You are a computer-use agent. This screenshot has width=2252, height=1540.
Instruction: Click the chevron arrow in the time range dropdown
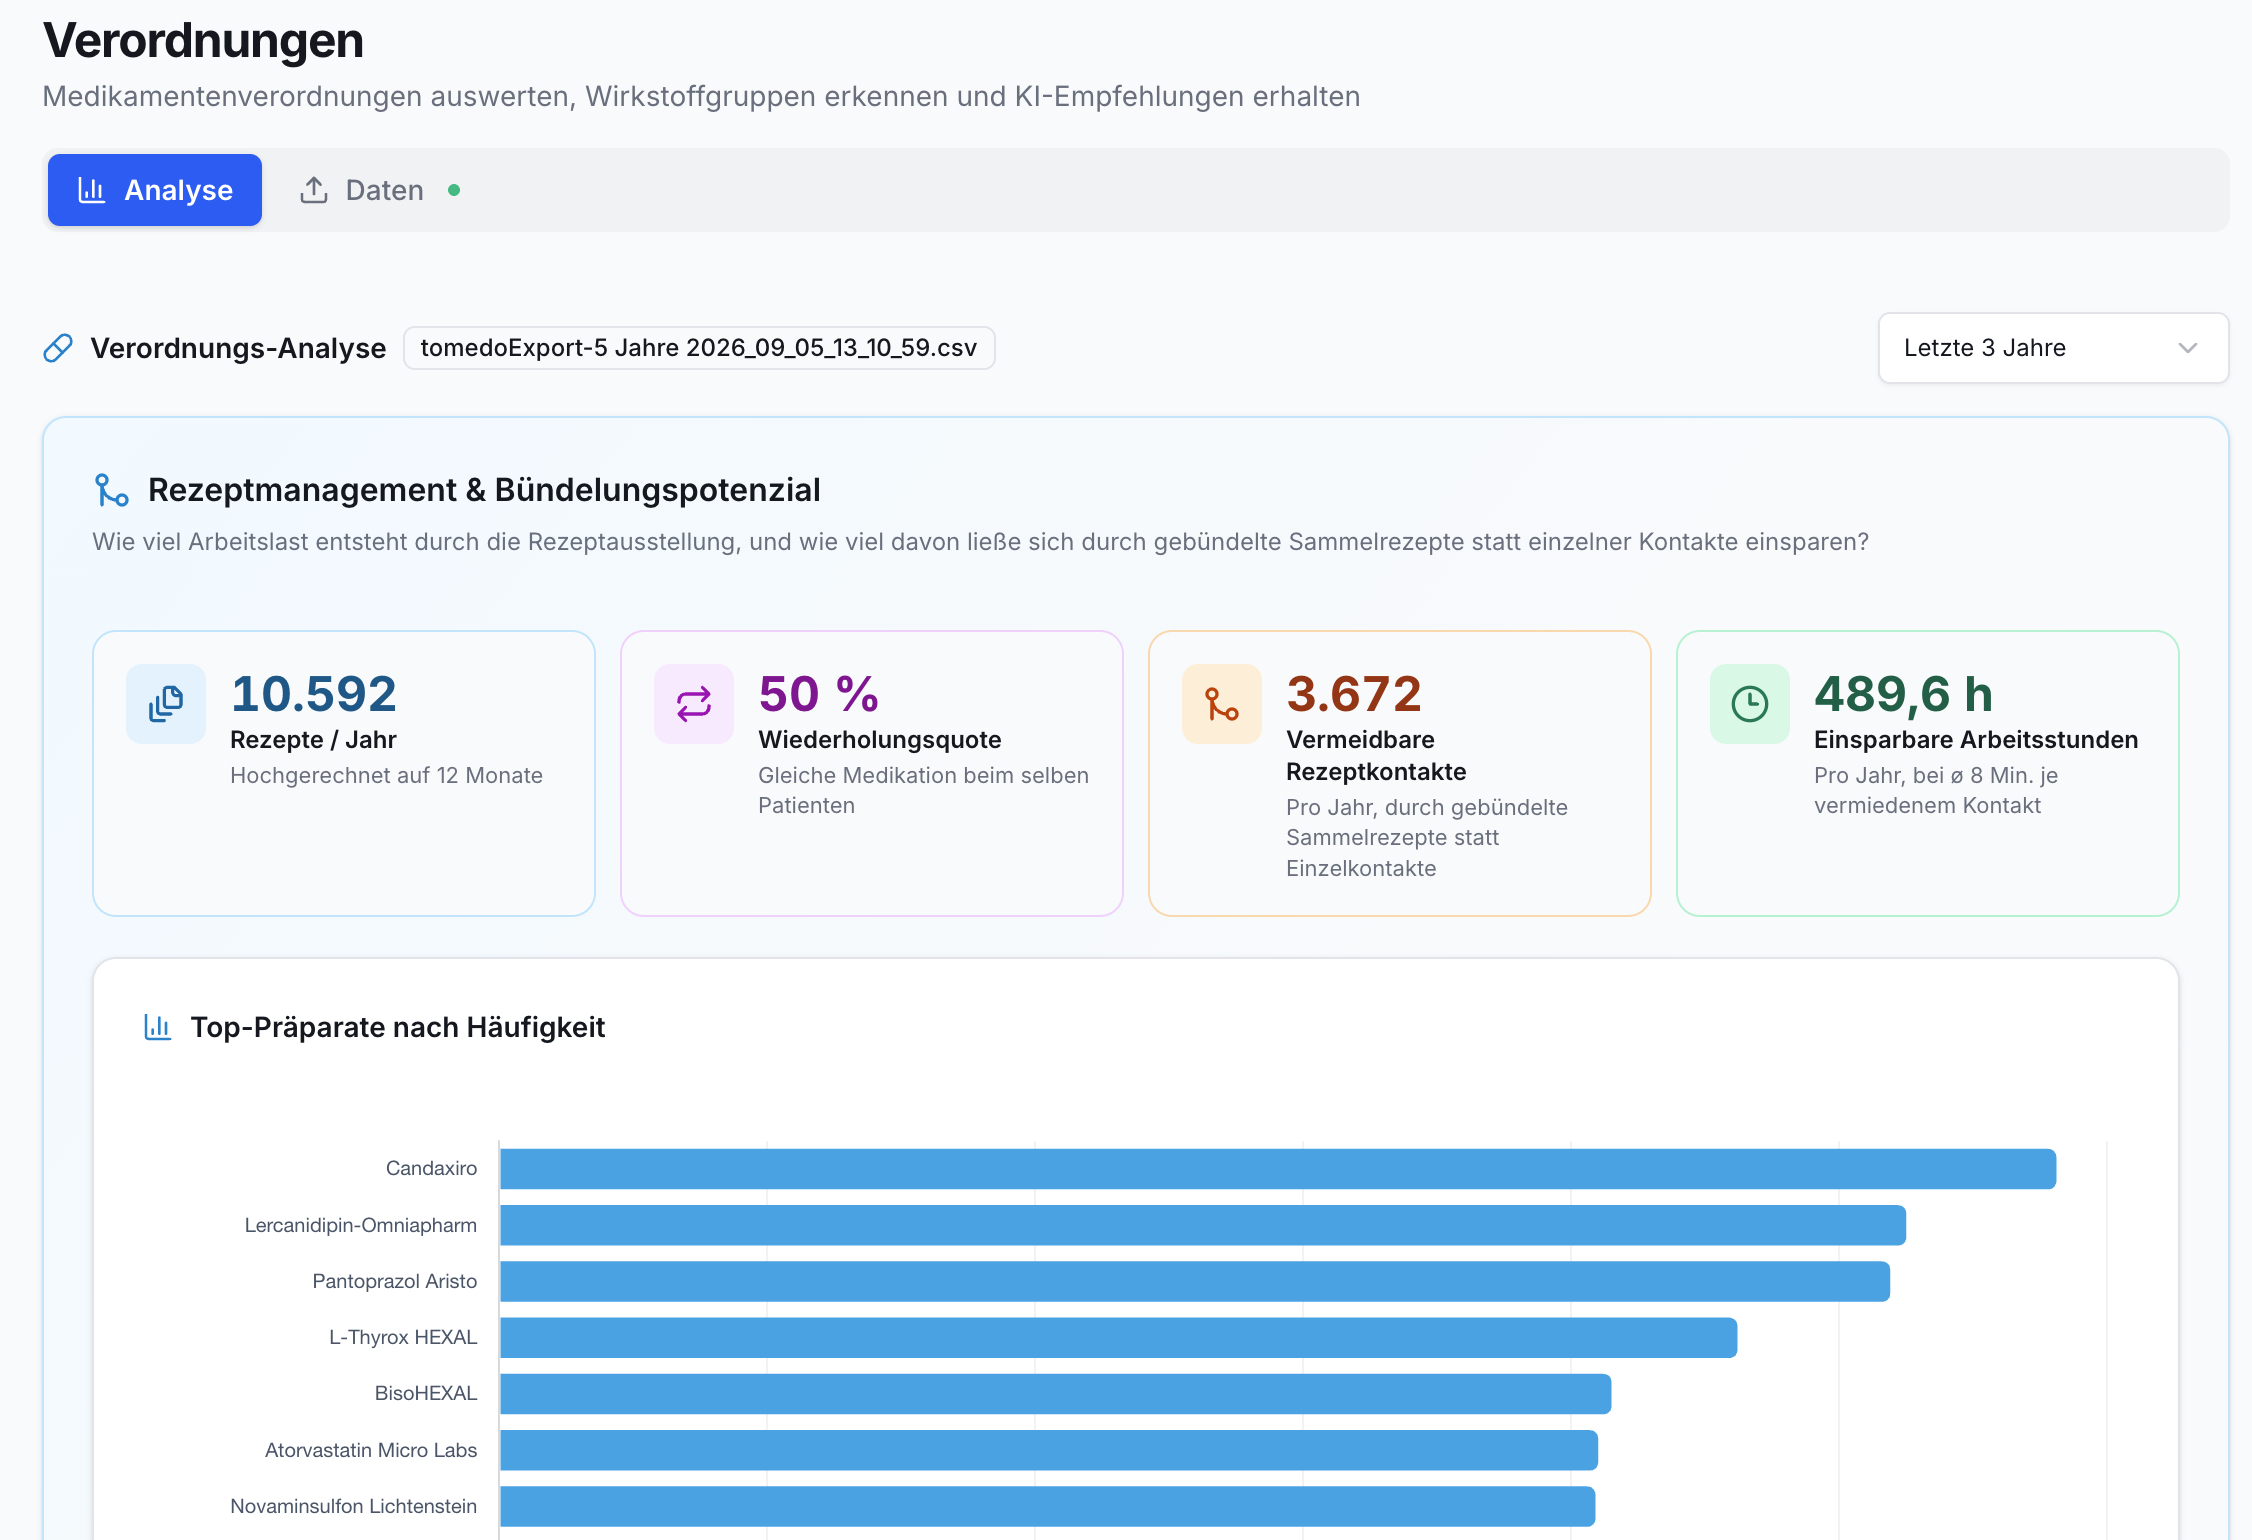[x=2188, y=348]
